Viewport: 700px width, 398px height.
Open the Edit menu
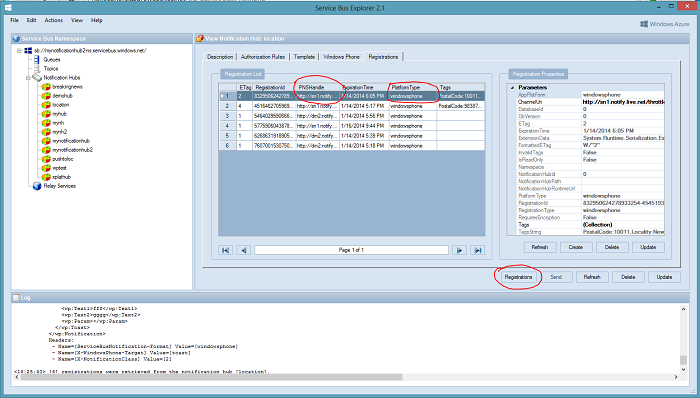(x=31, y=20)
